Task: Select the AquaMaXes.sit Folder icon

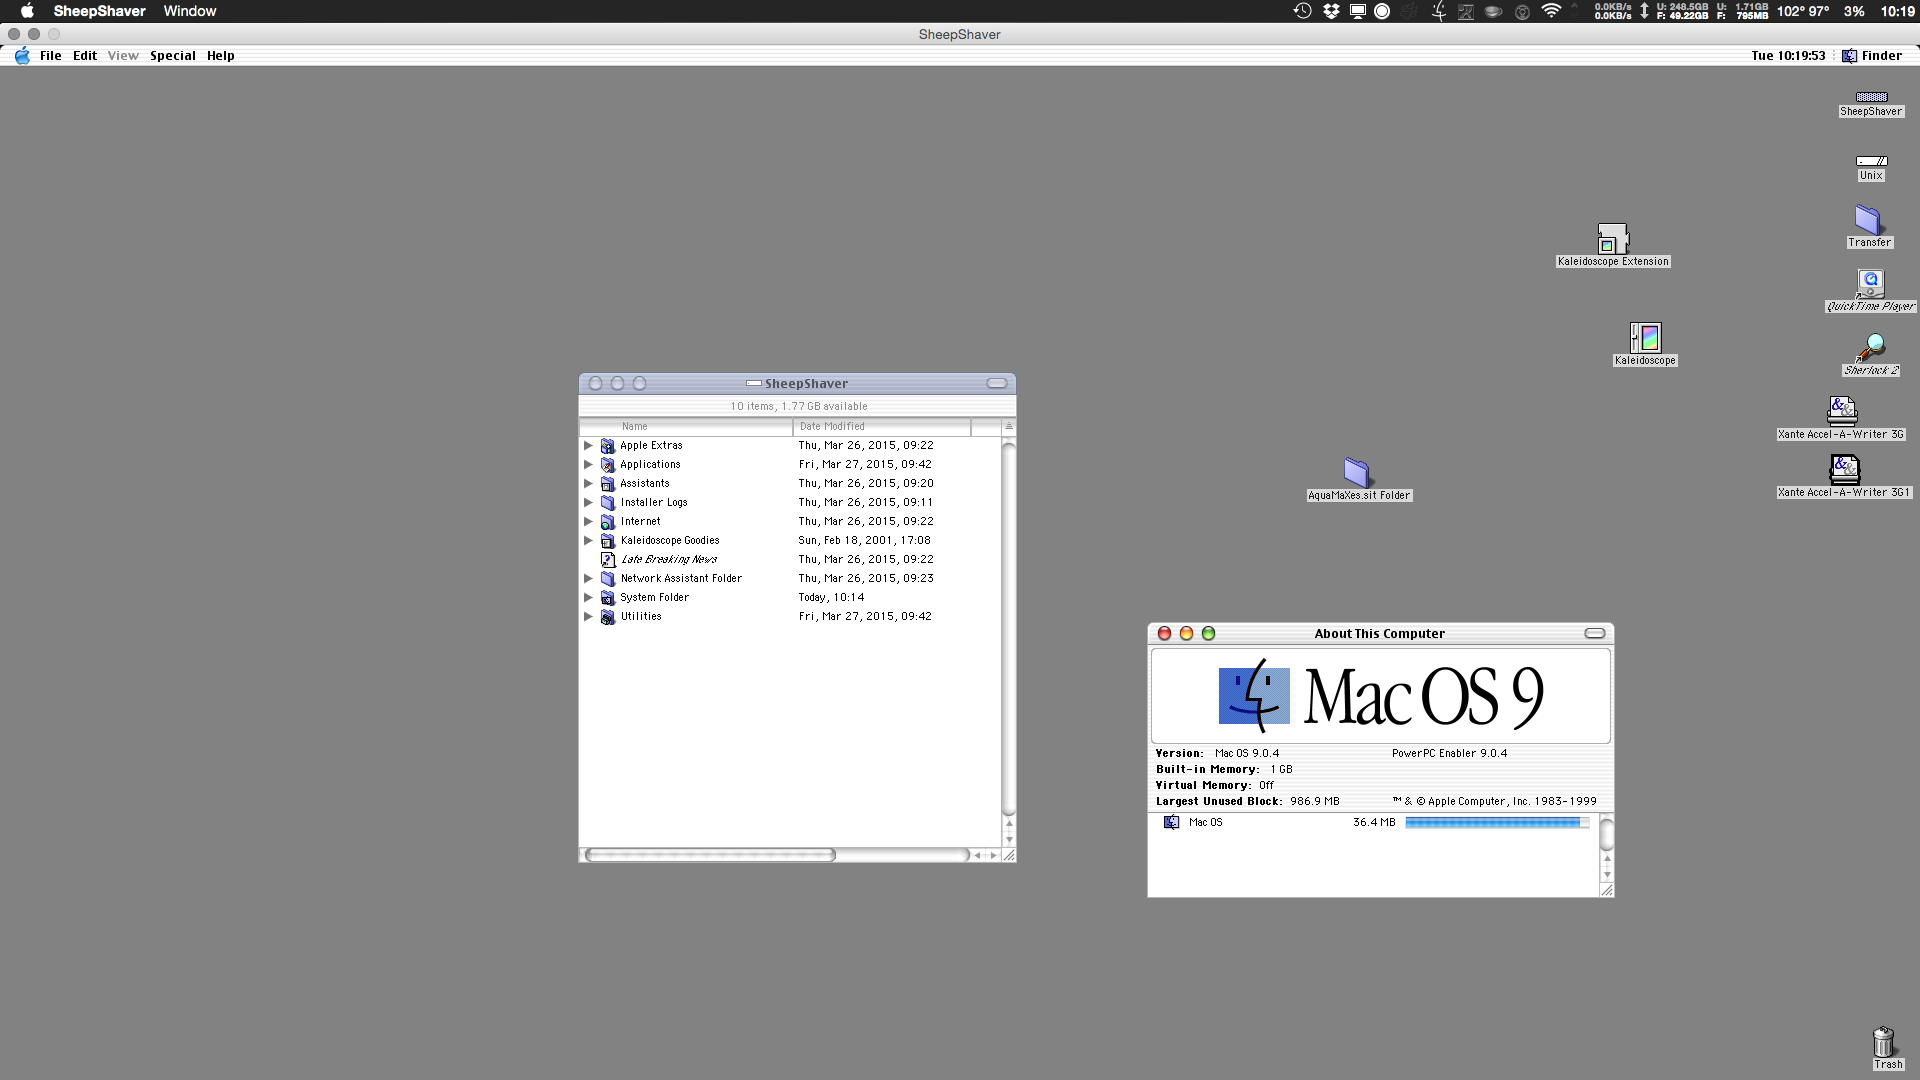Action: click(1357, 472)
